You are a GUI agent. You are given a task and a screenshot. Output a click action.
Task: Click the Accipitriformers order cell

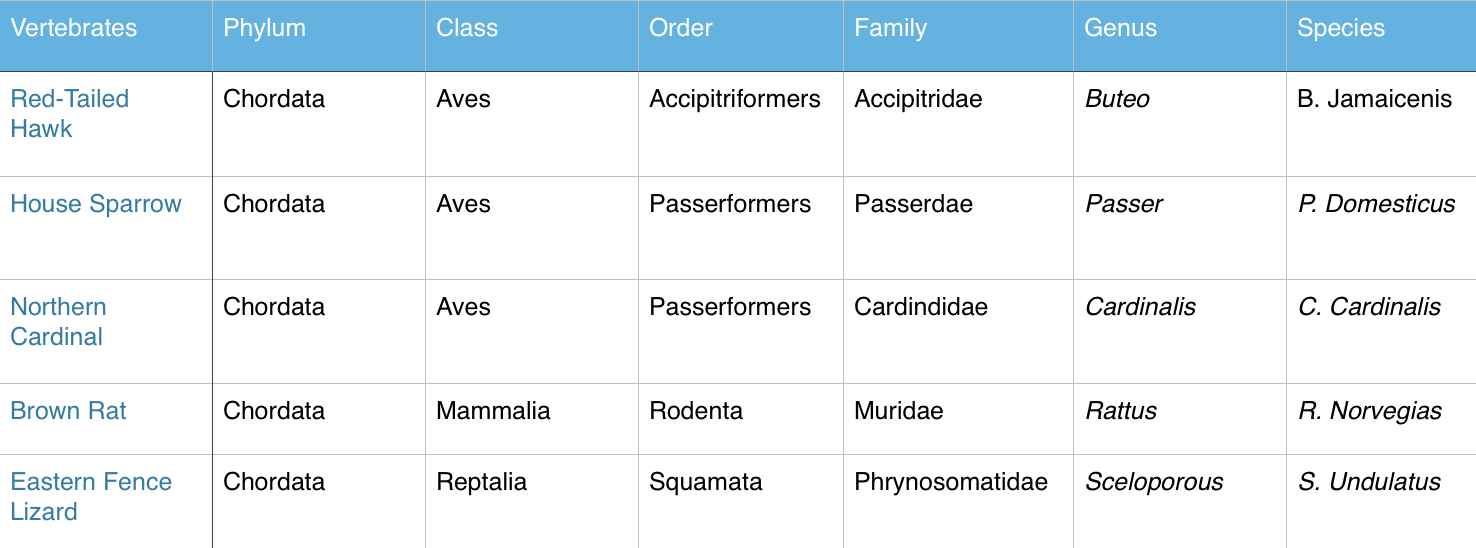pos(734,99)
